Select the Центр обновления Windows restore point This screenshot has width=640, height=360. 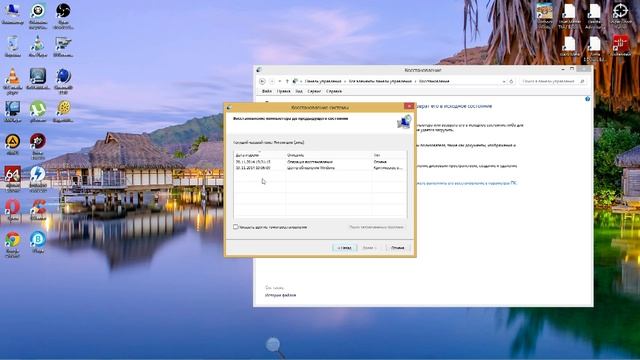coord(320,168)
